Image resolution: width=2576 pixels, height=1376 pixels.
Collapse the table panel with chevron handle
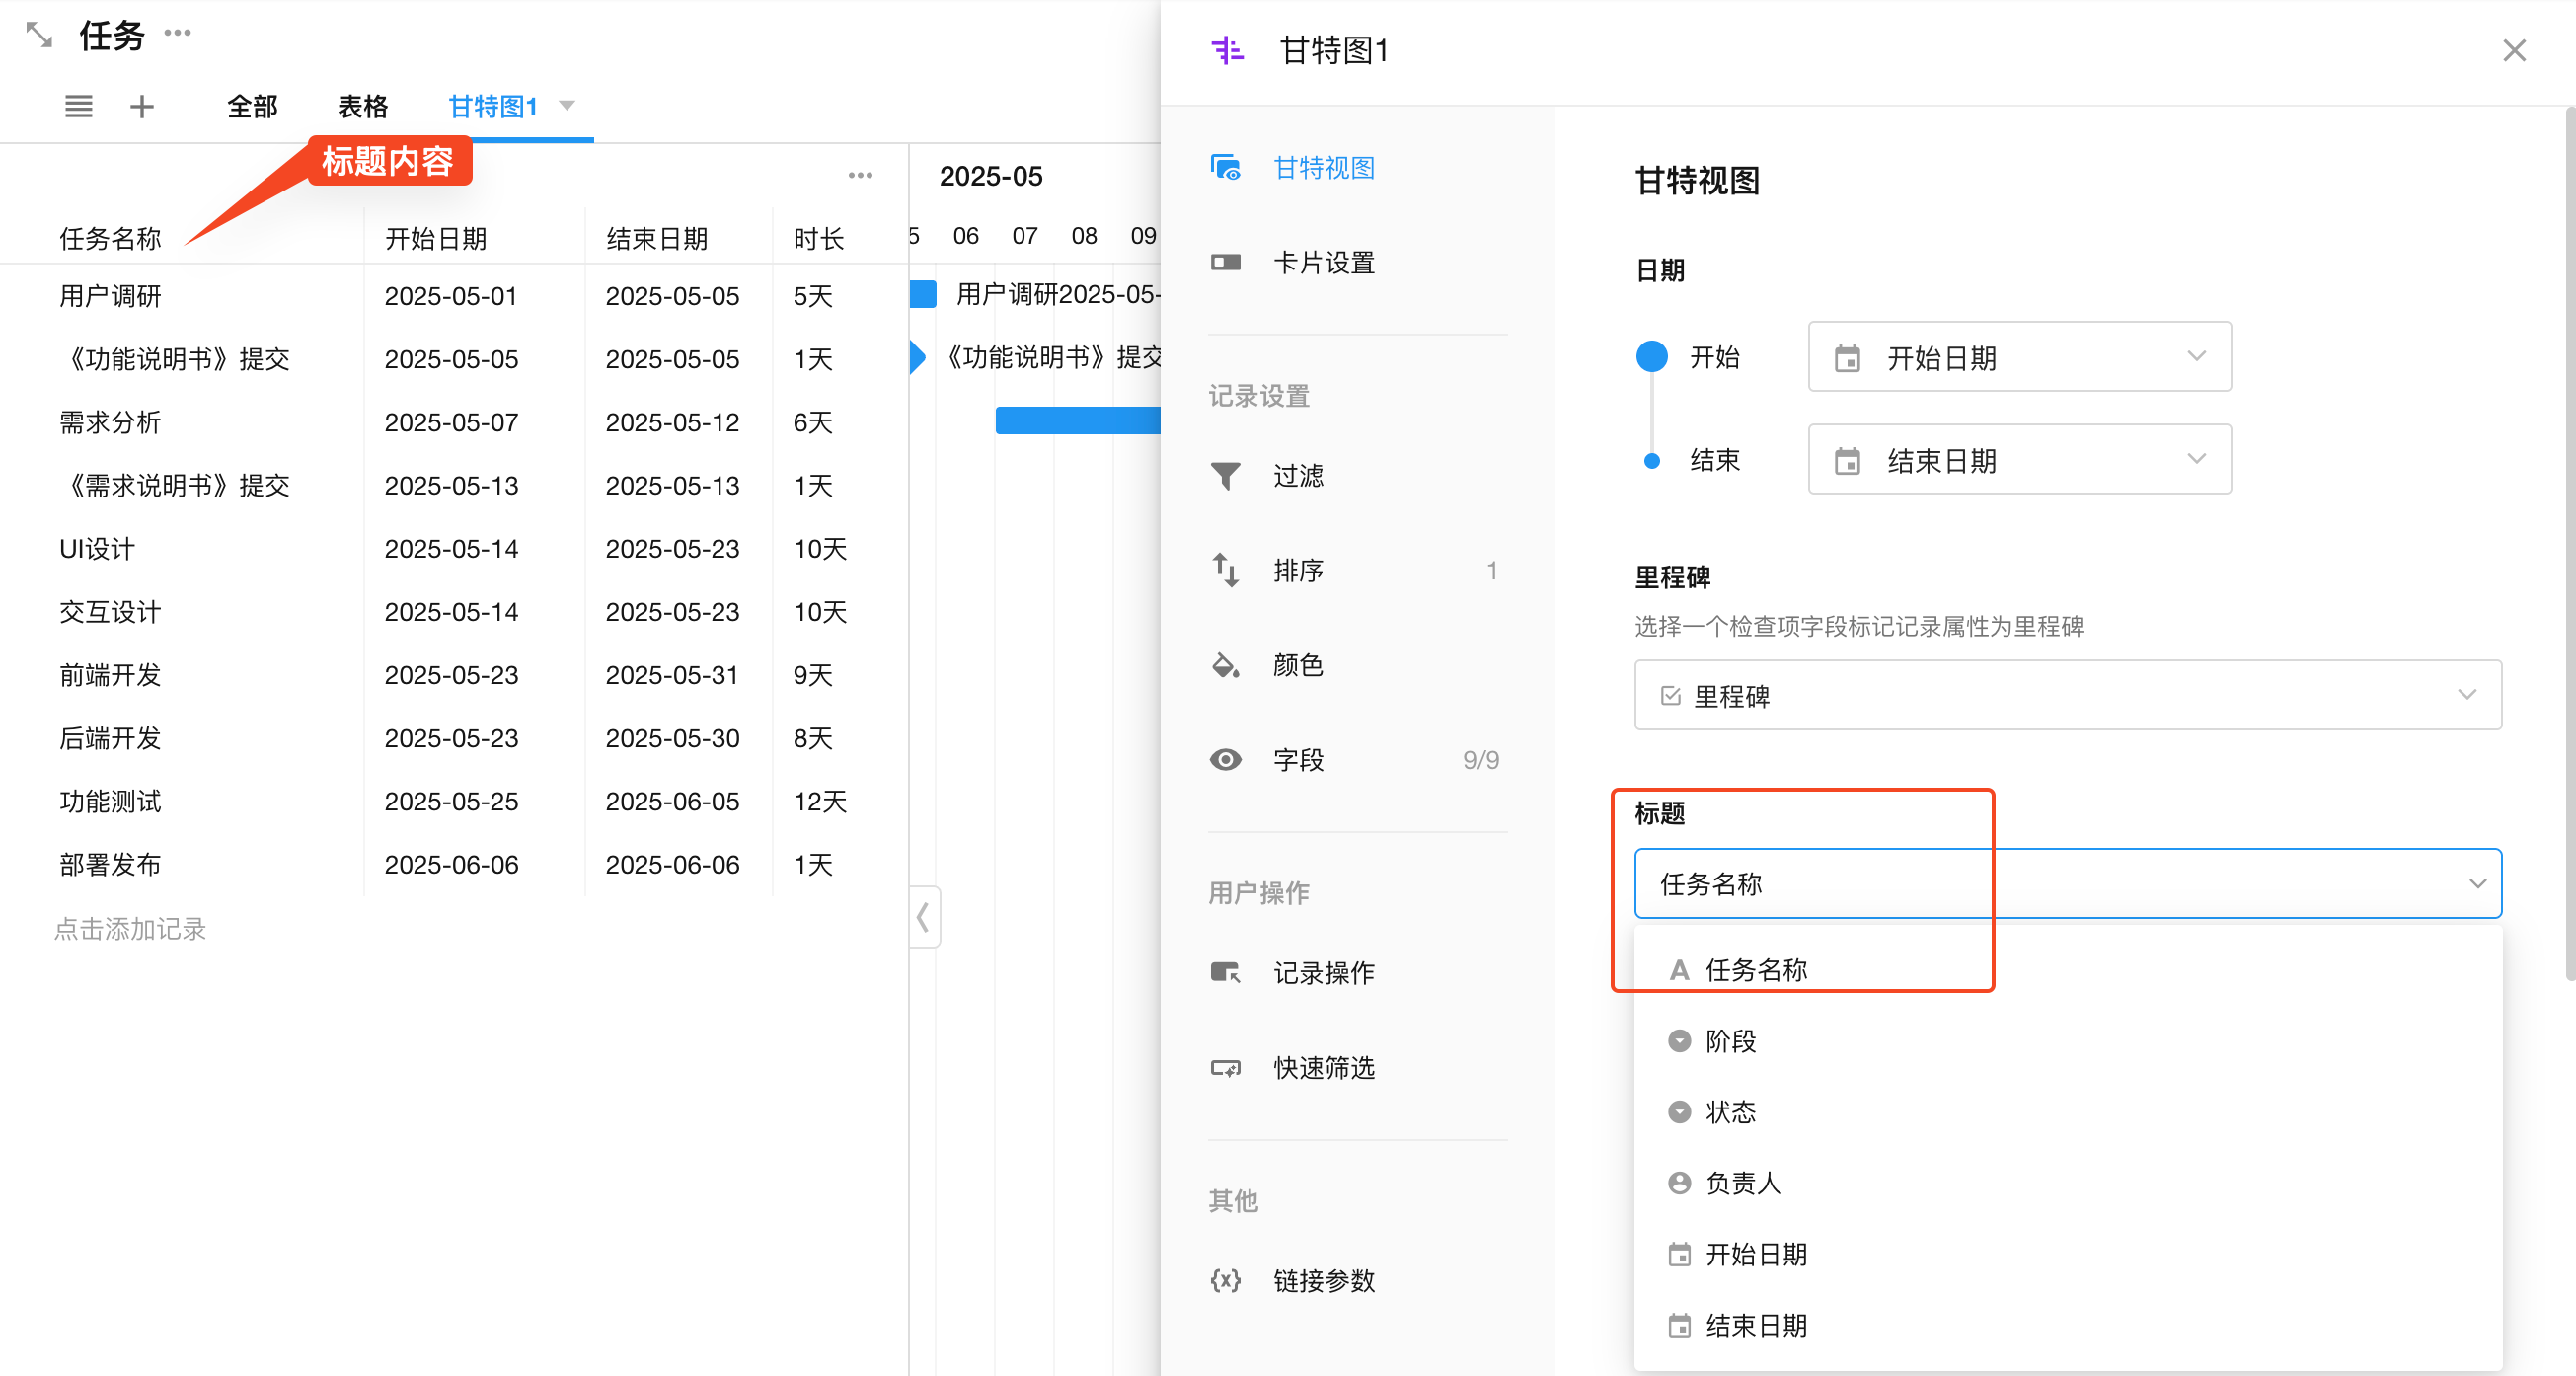click(x=923, y=916)
